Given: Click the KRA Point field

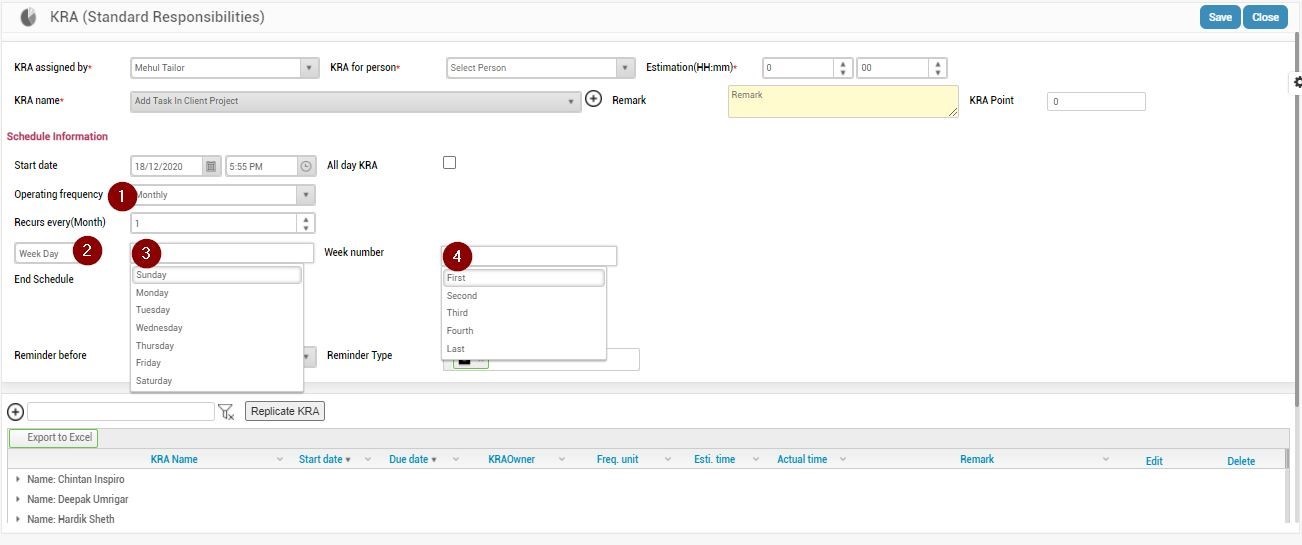Looking at the screenshot, I should [1096, 101].
